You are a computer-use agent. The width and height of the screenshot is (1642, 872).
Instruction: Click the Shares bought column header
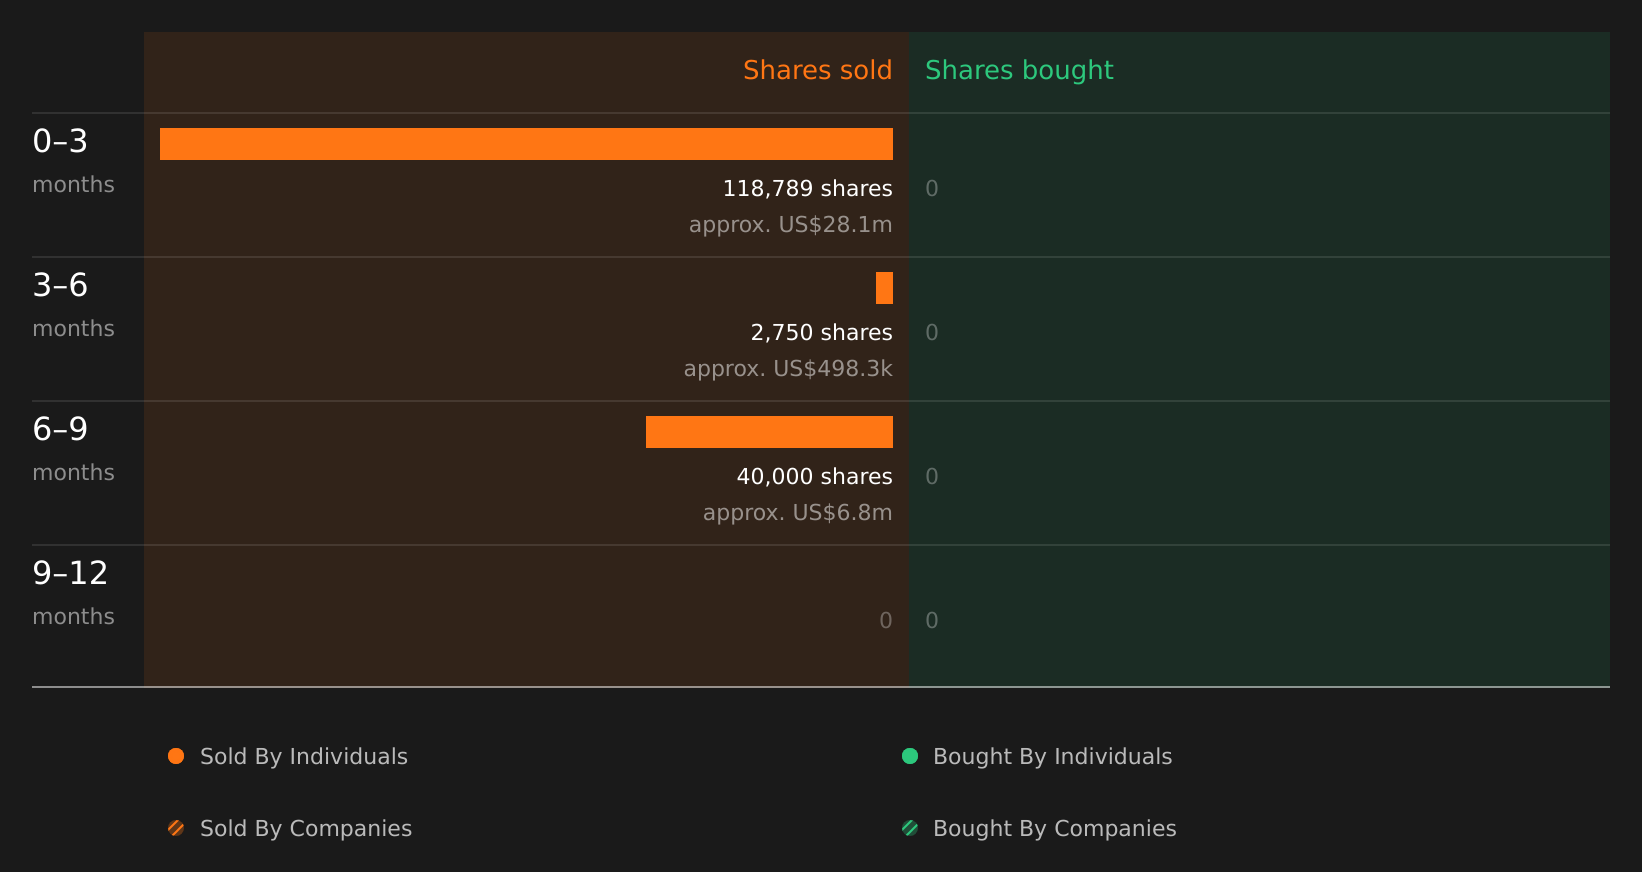coord(1019,70)
